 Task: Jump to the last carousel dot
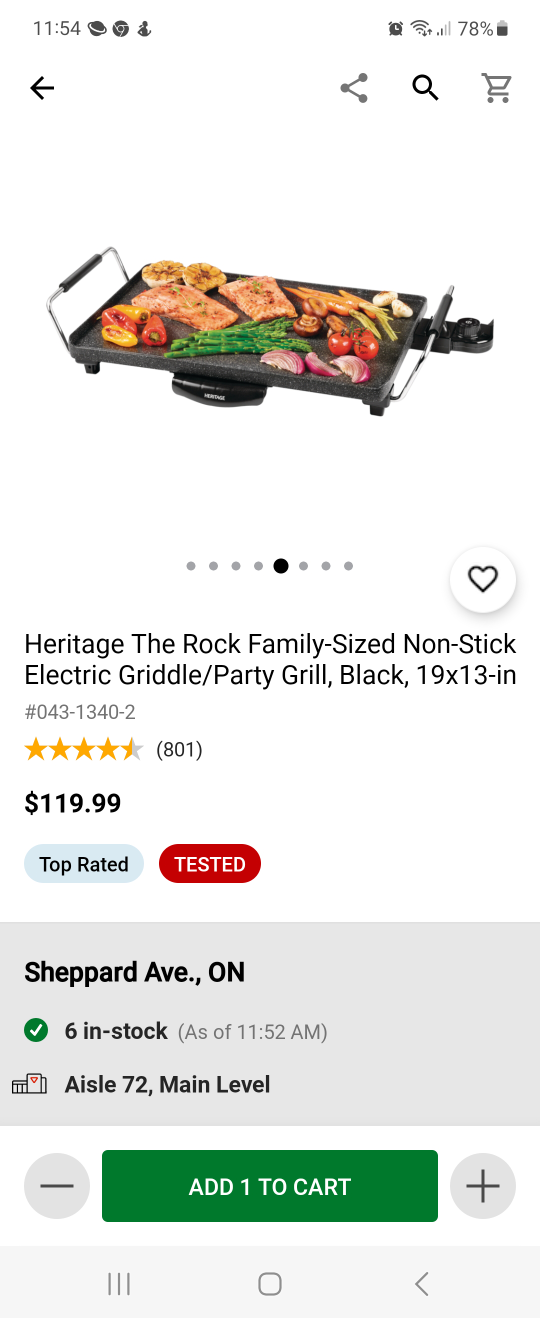coord(348,566)
